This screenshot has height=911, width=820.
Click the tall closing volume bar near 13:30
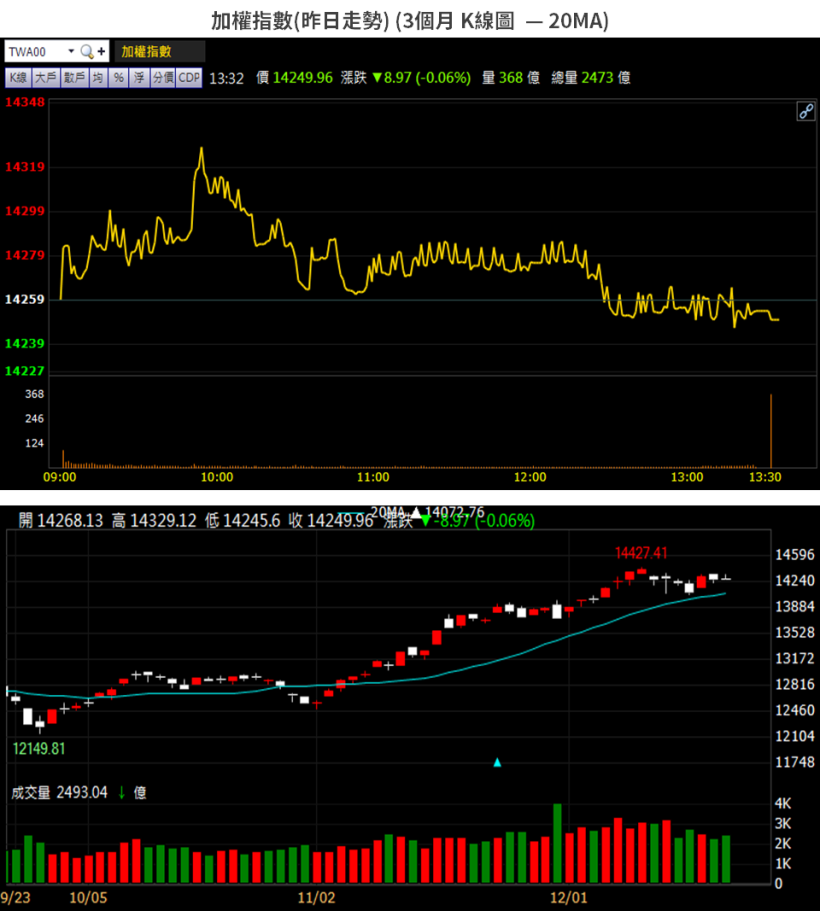771,431
